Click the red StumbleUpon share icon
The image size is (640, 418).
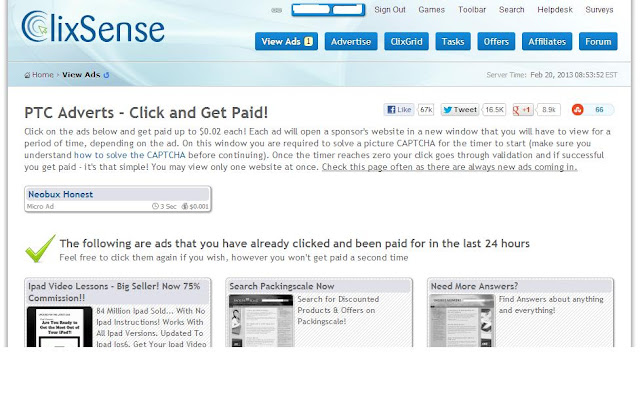(x=578, y=109)
